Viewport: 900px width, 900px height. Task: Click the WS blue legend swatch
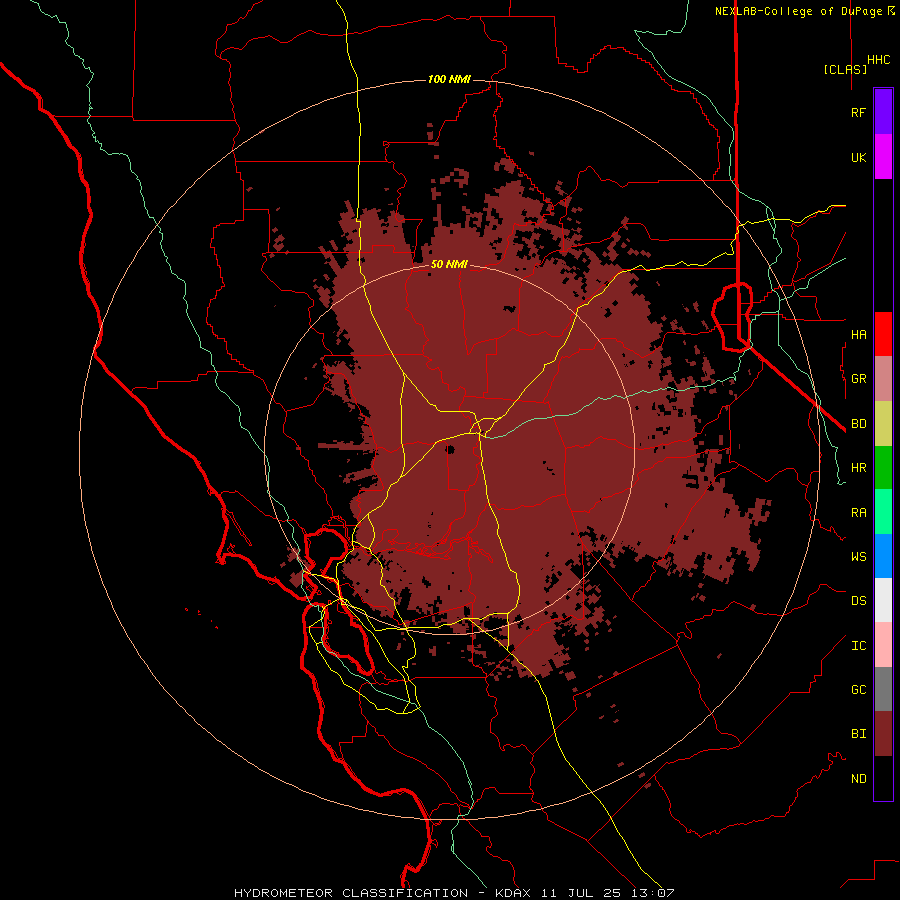tap(883, 556)
